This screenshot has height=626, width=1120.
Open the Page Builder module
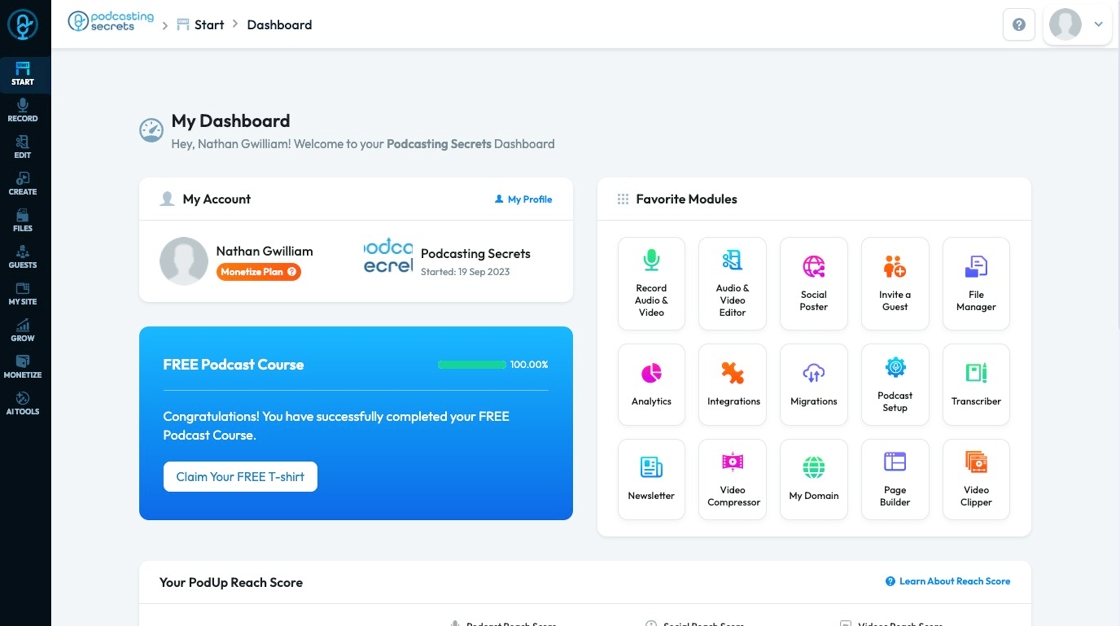pyautogui.click(x=895, y=479)
